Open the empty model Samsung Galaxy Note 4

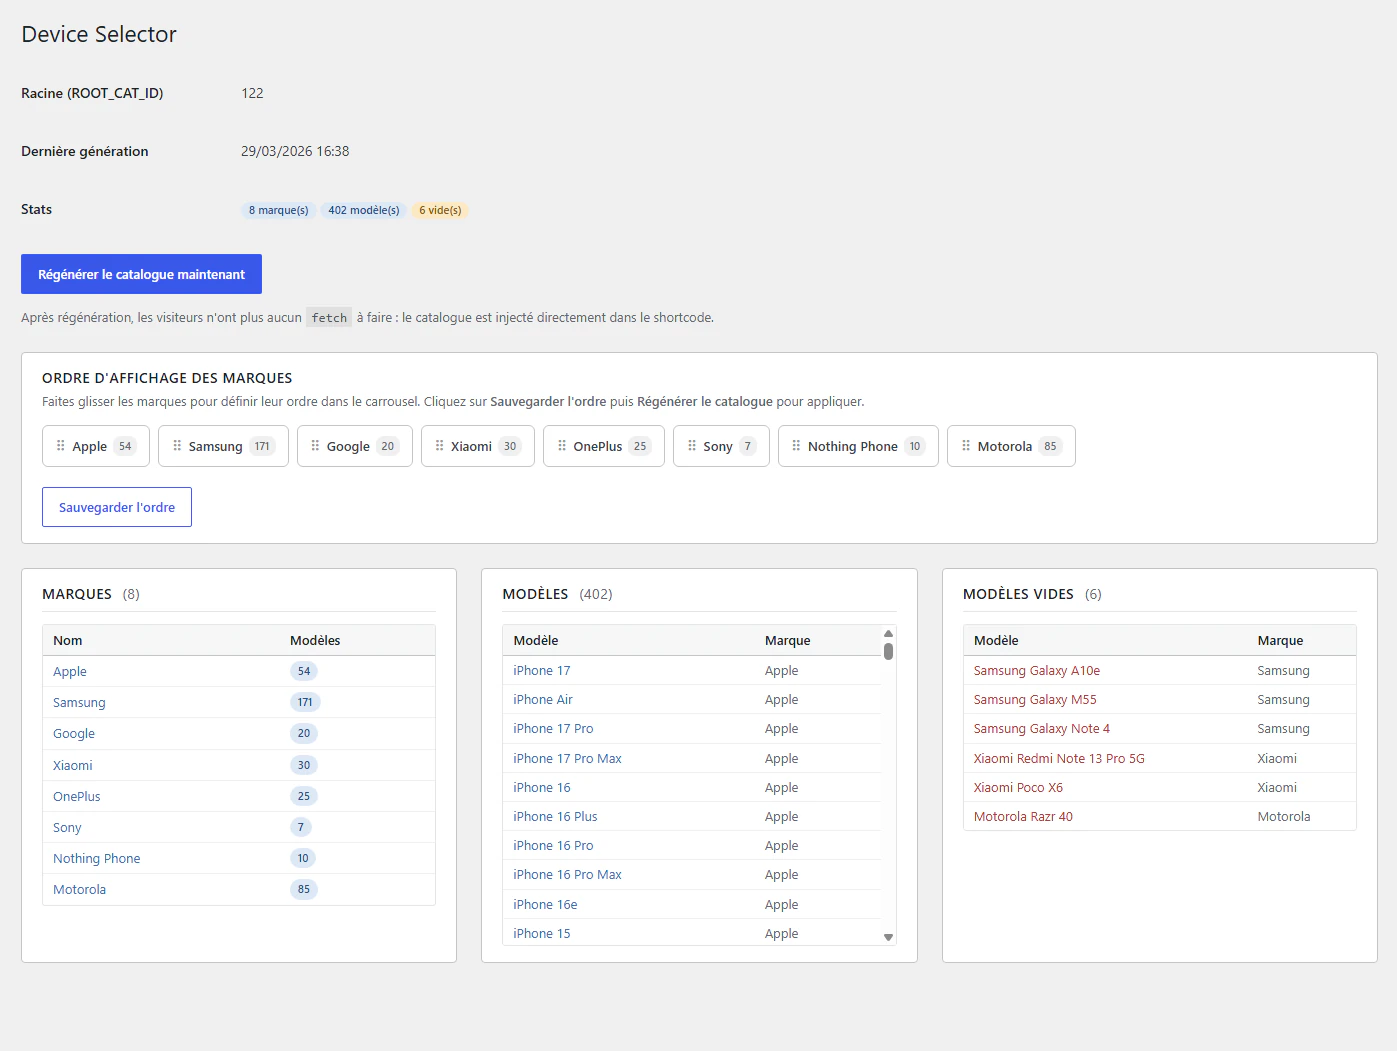(1042, 729)
